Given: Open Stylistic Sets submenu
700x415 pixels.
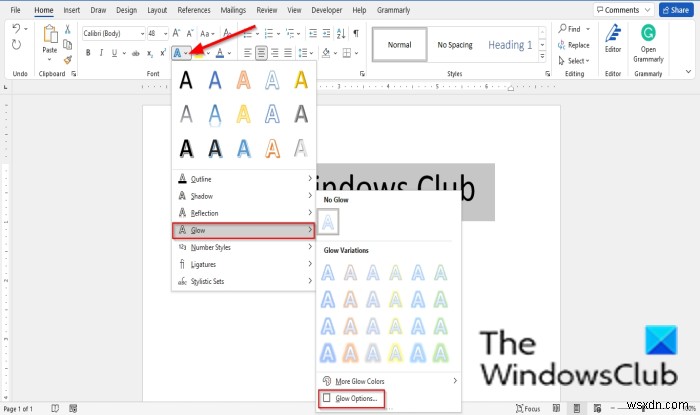Looking at the screenshot, I should [244, 281].
